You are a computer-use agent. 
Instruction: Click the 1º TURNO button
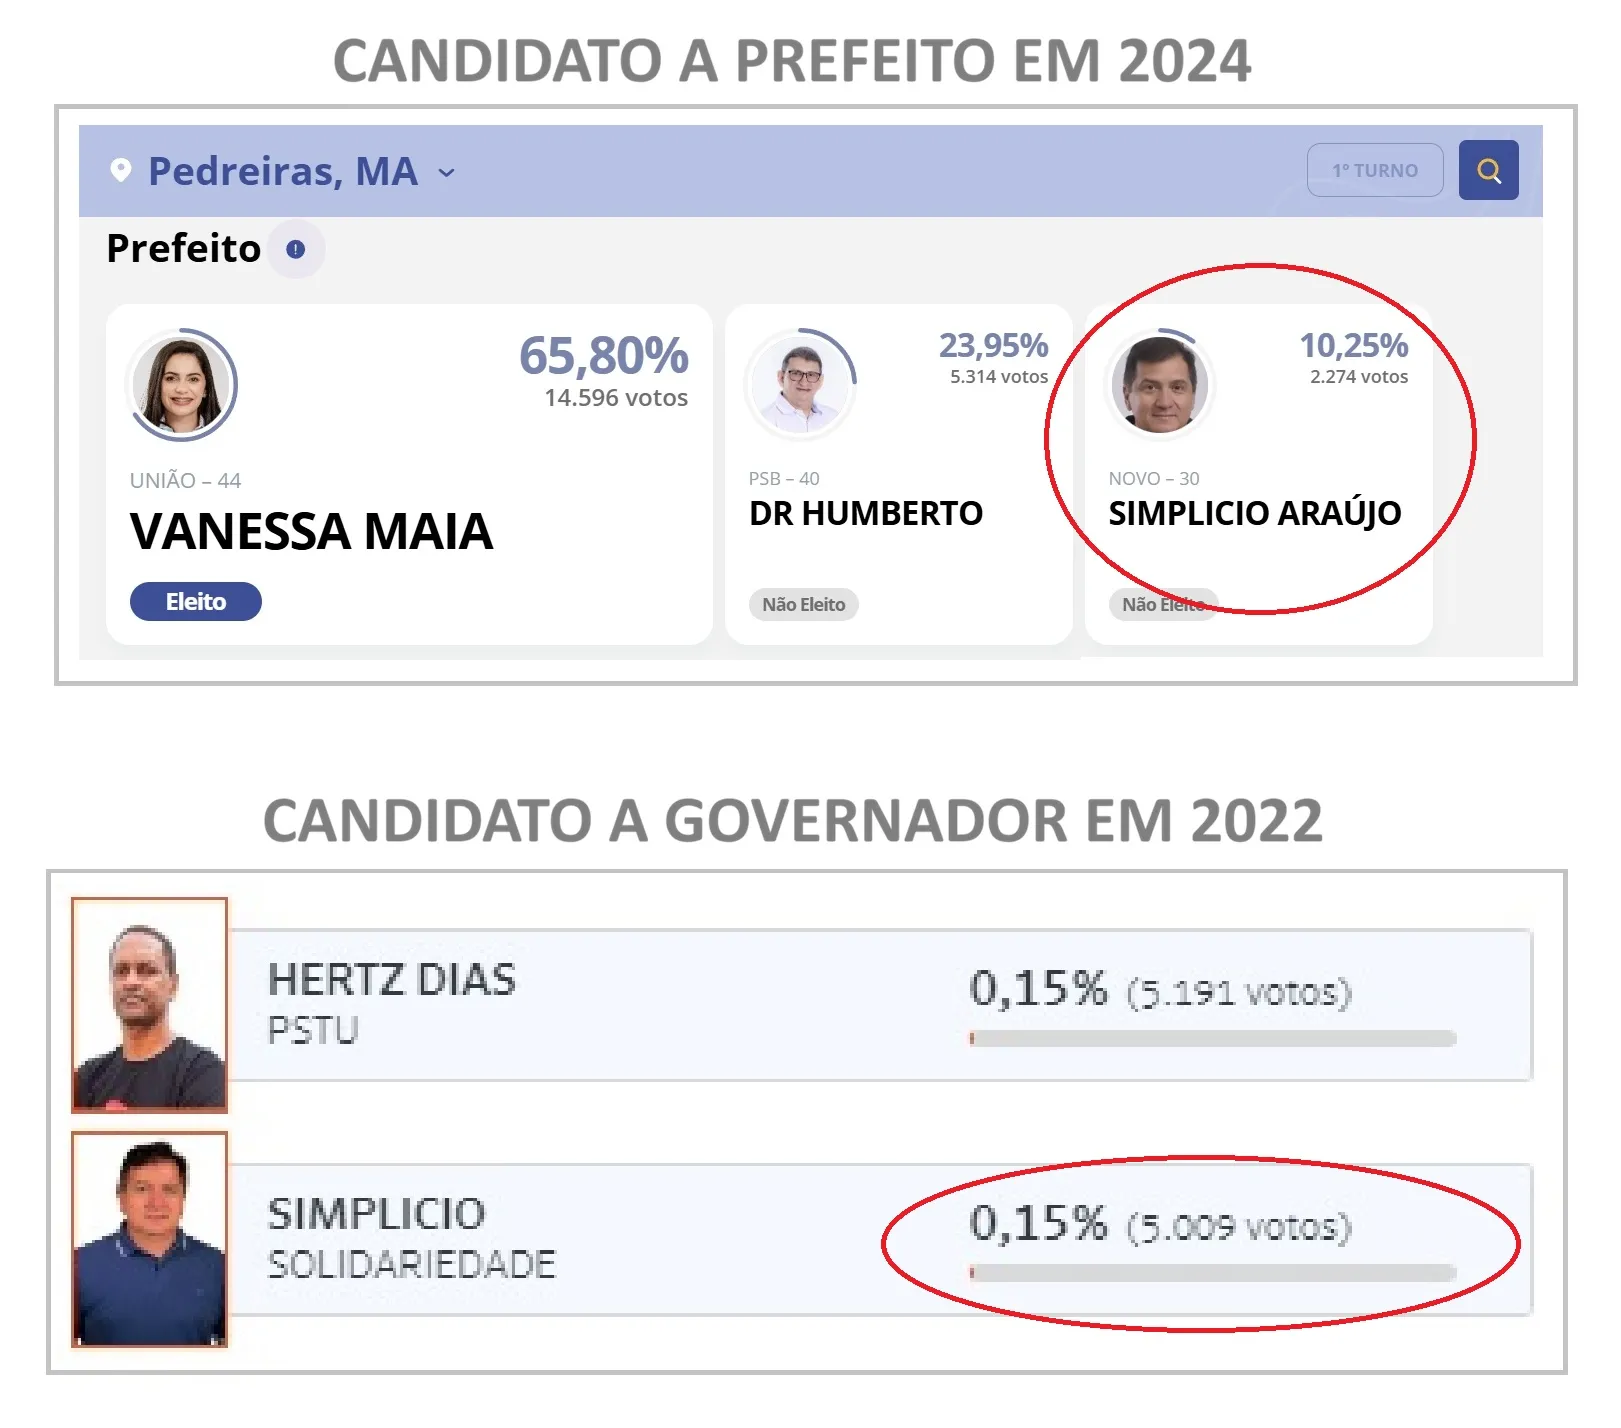[1374, 171]
